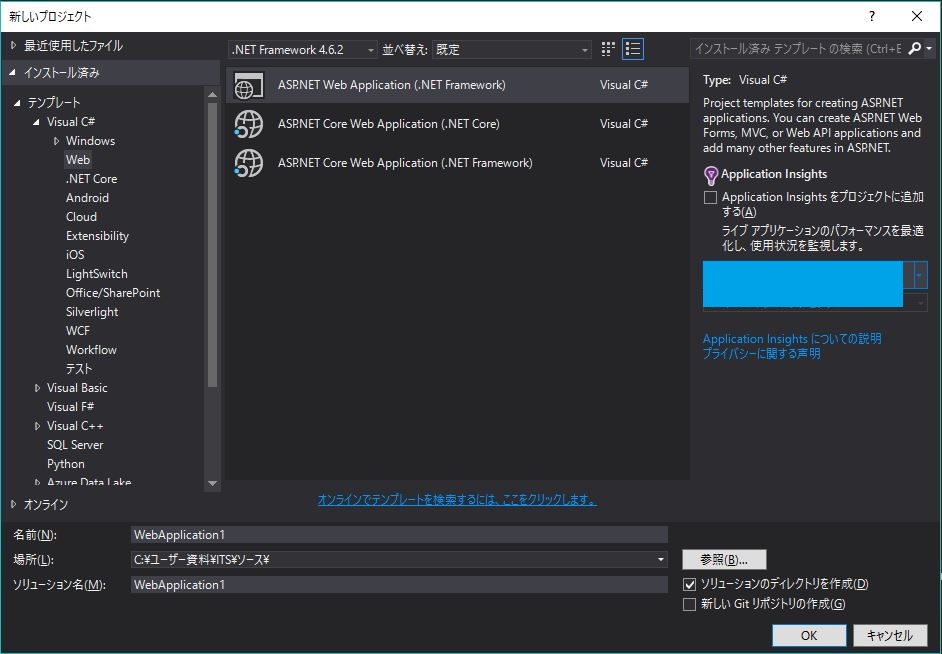Viewport: 942px width, 654px height.
Task: Select Office/SharePoint template category
Action: point(113,293)
